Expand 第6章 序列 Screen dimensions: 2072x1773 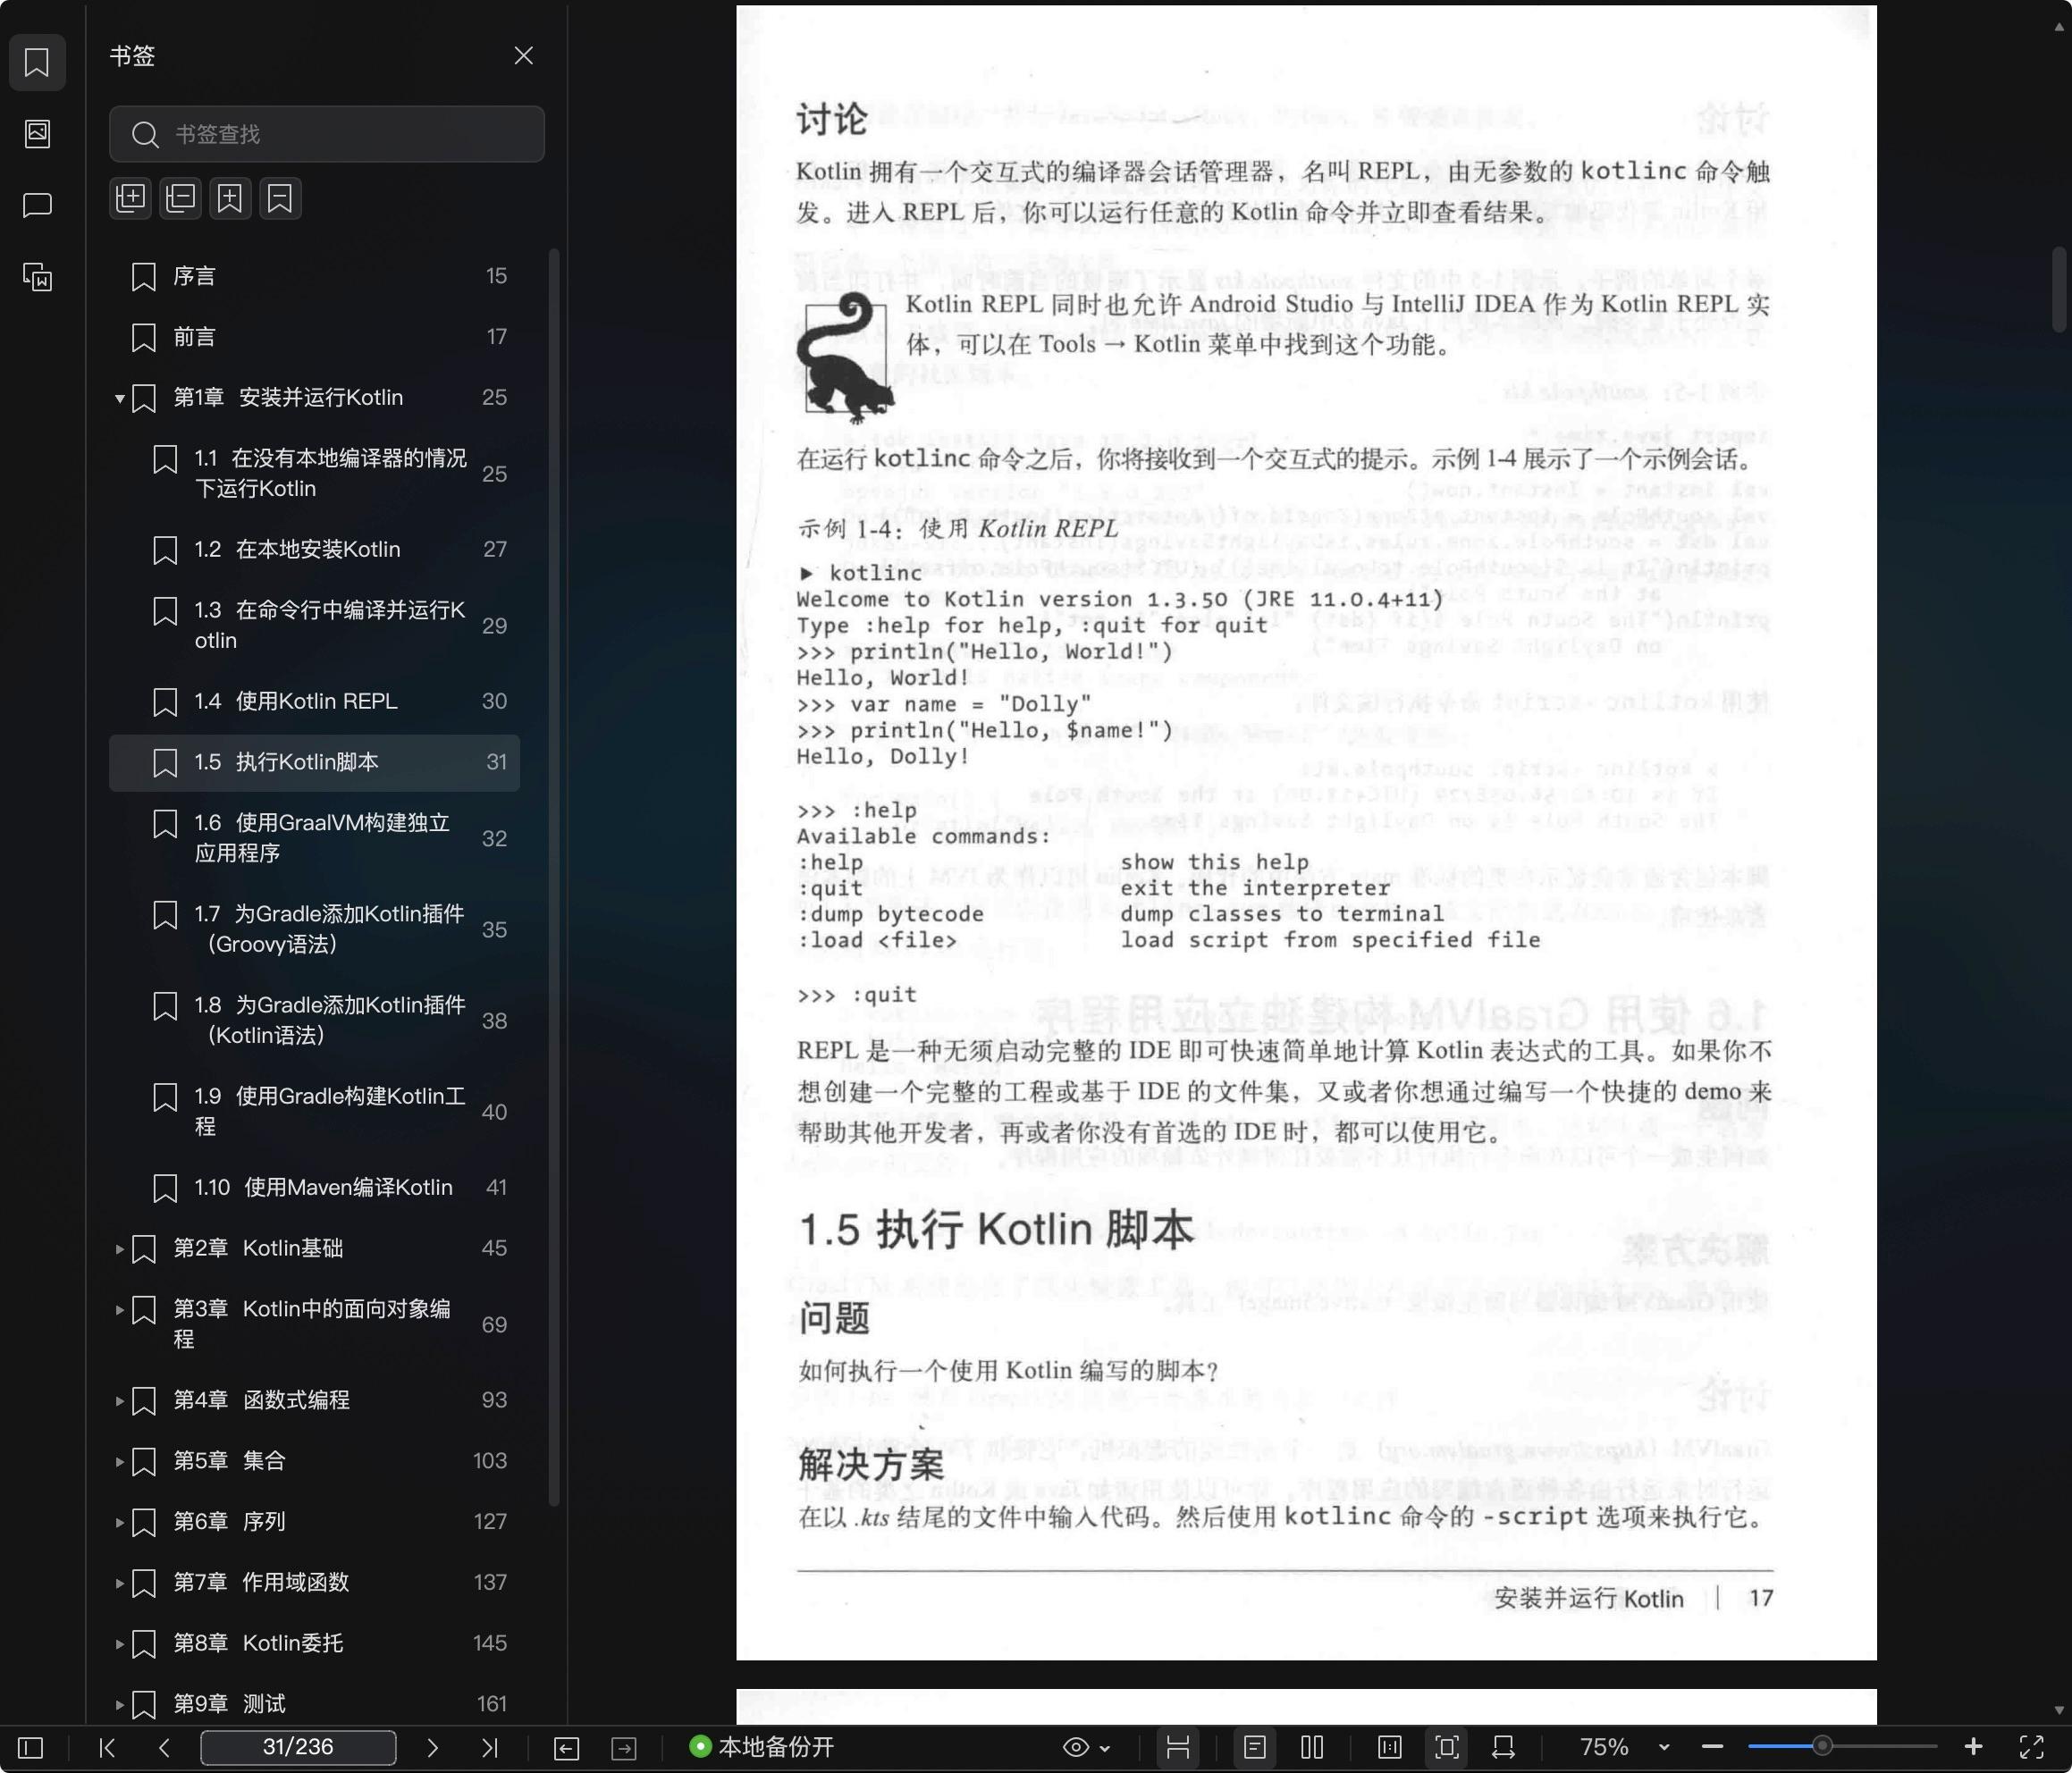119,1522
